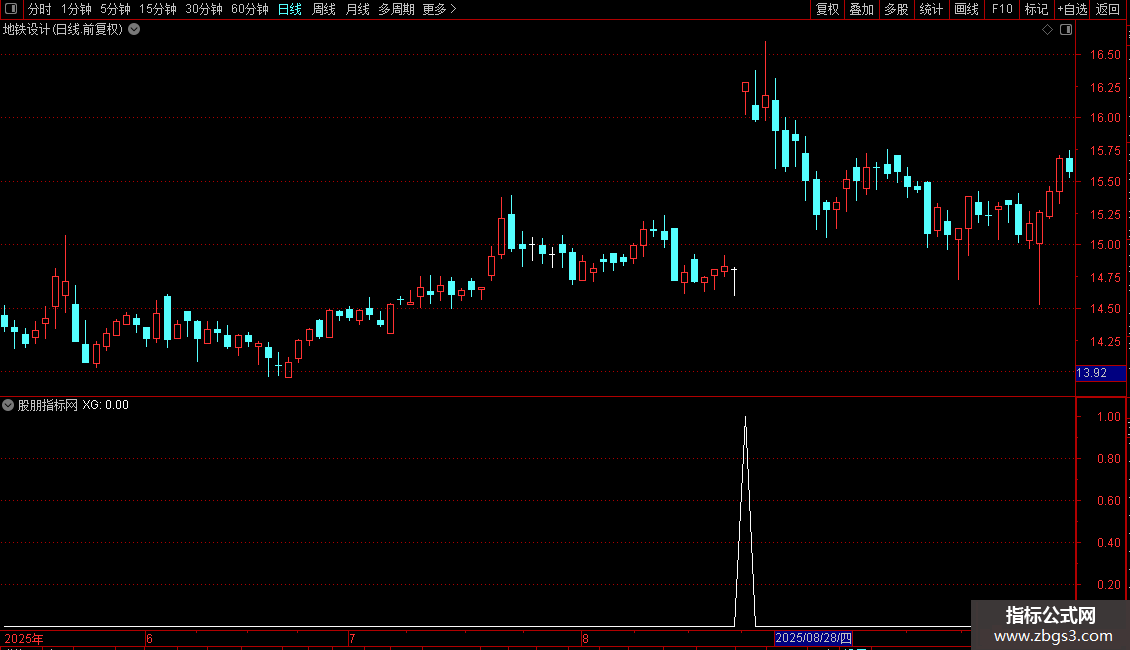1130x650 pixels.
Task: Open the 统计 statistics tool
Action: tap(931, 9)
